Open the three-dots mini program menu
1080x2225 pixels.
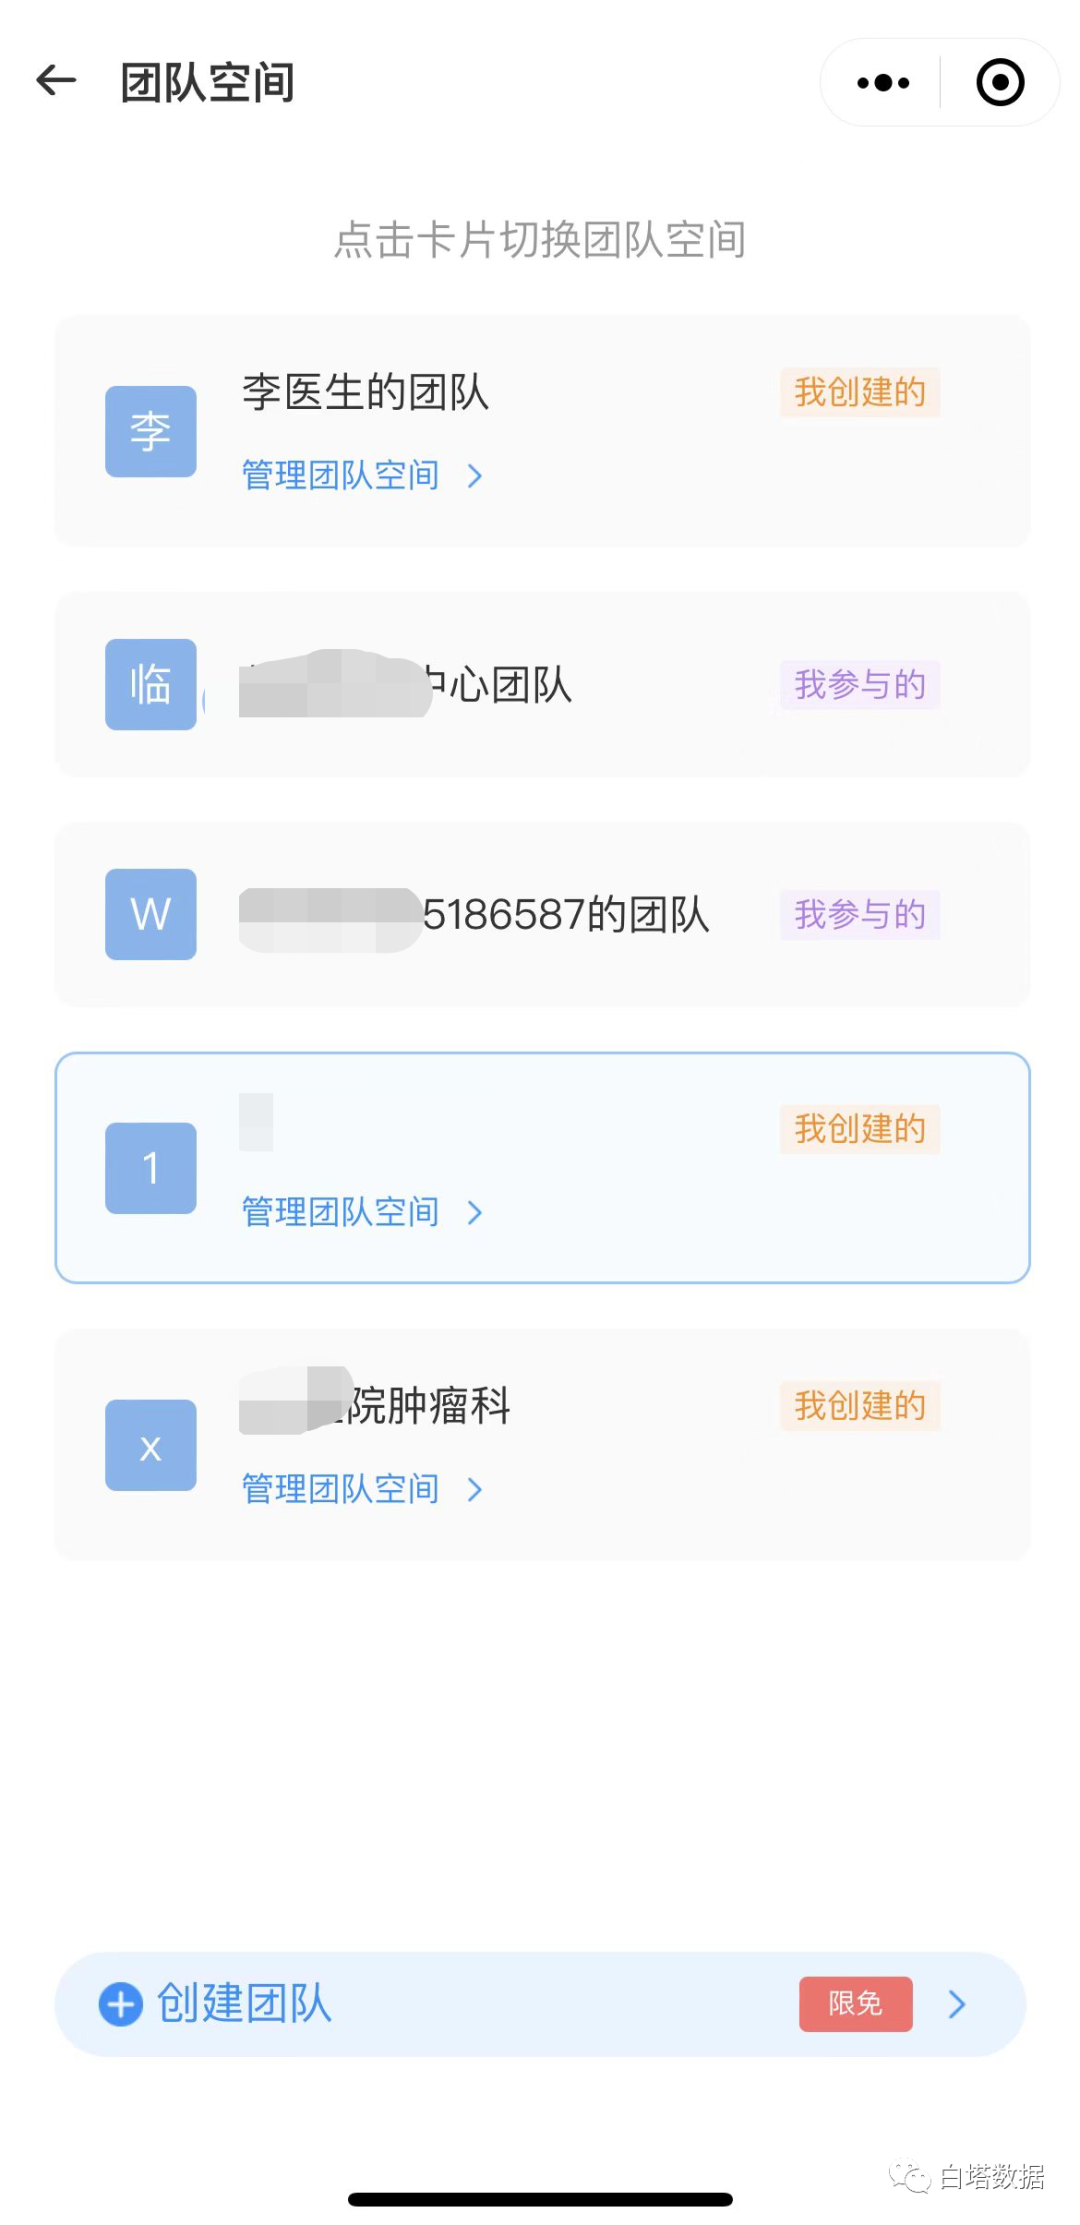[x=883, y=83]
